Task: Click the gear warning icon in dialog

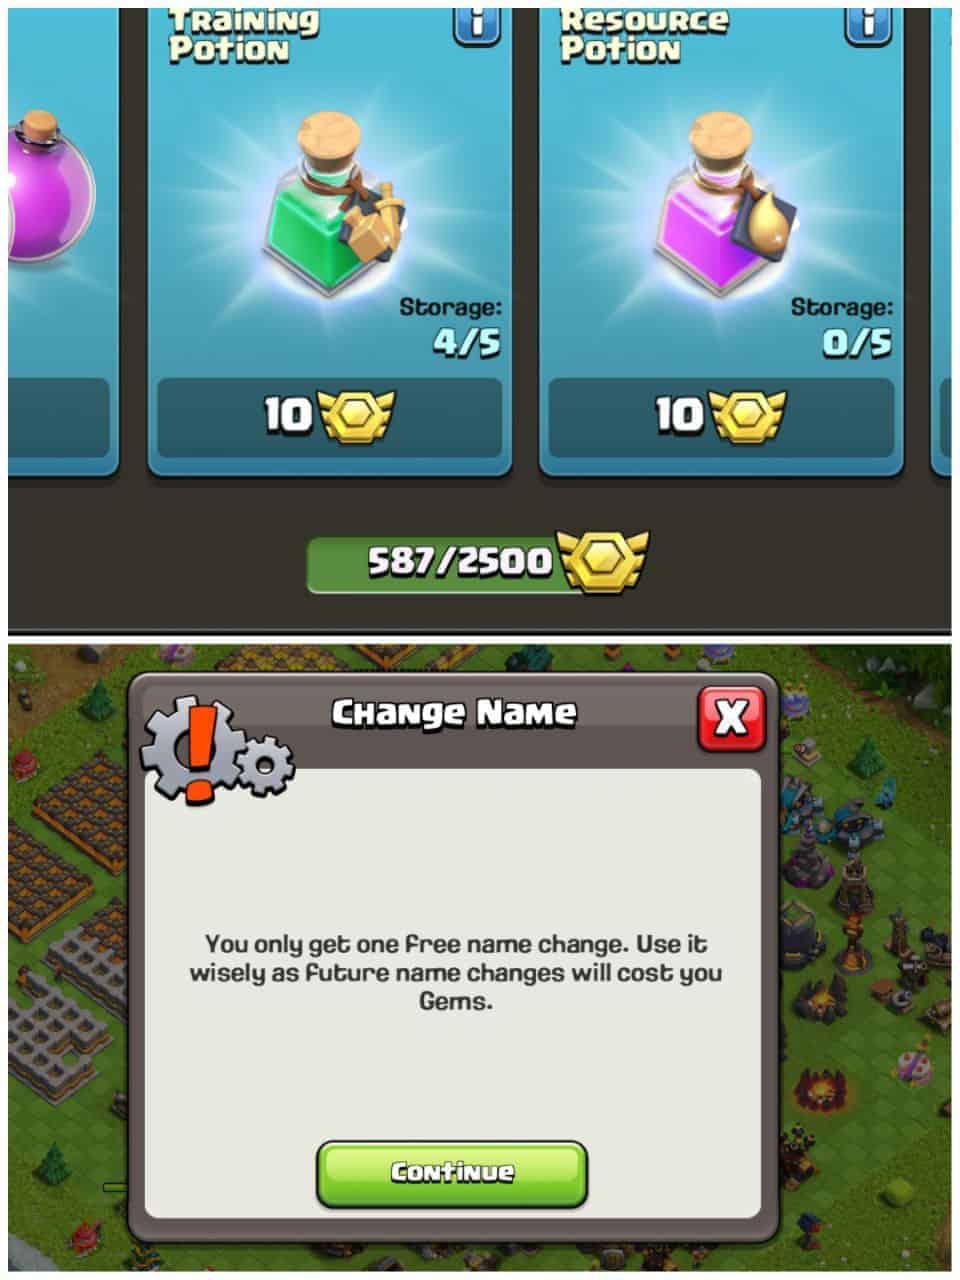Action: coord(215,748)
